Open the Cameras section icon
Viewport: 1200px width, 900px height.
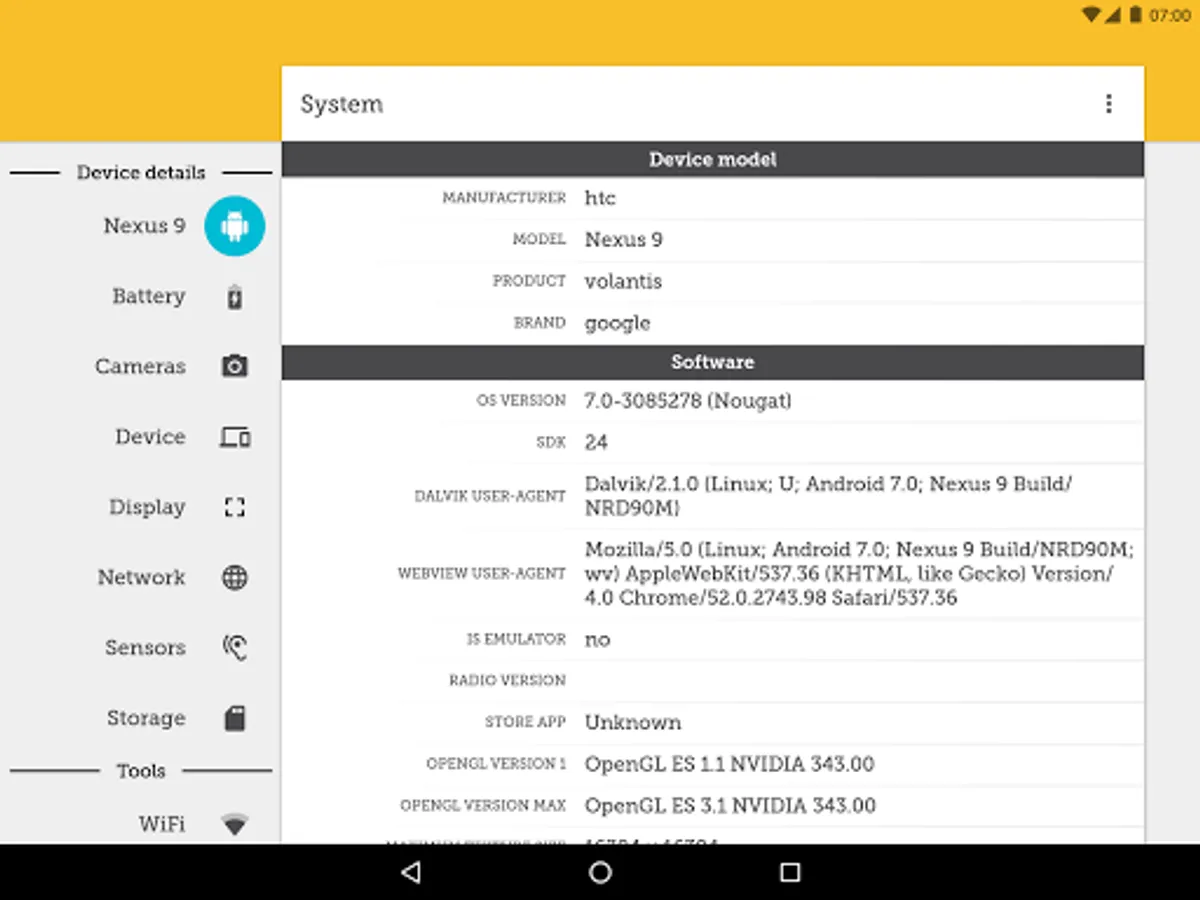click(235, 366)
